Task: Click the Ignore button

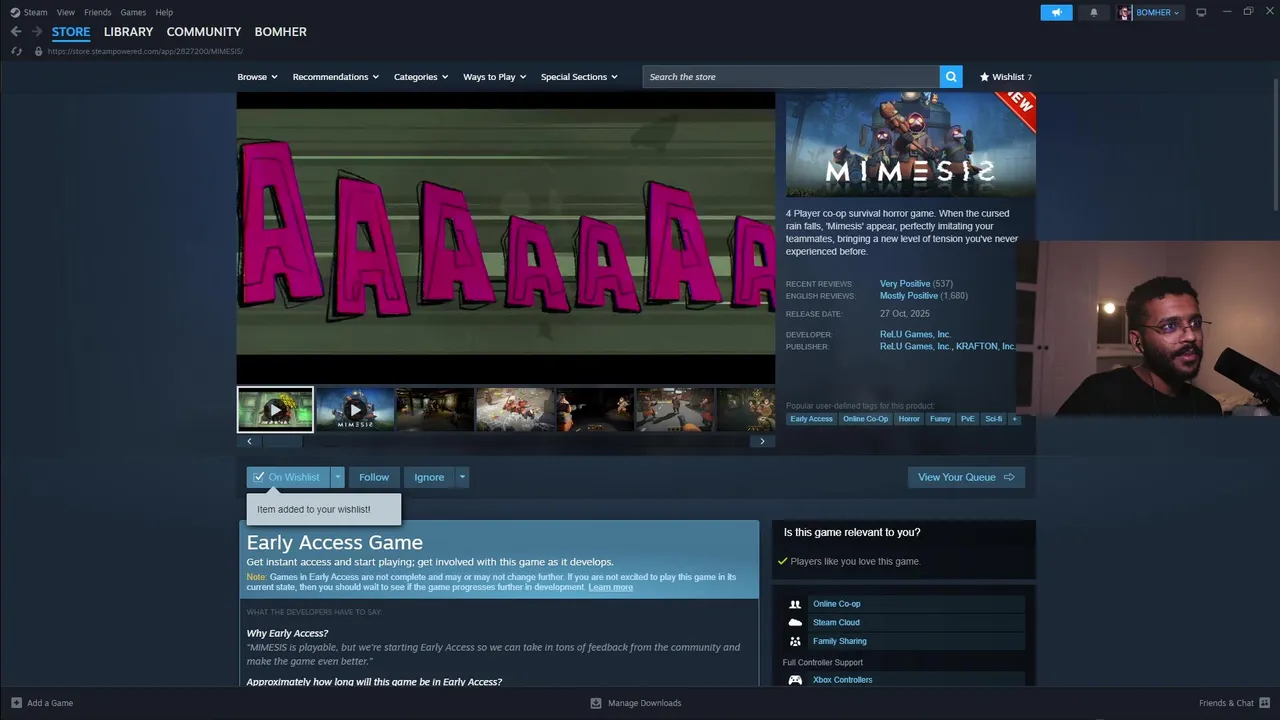Action: coord(429,477)
